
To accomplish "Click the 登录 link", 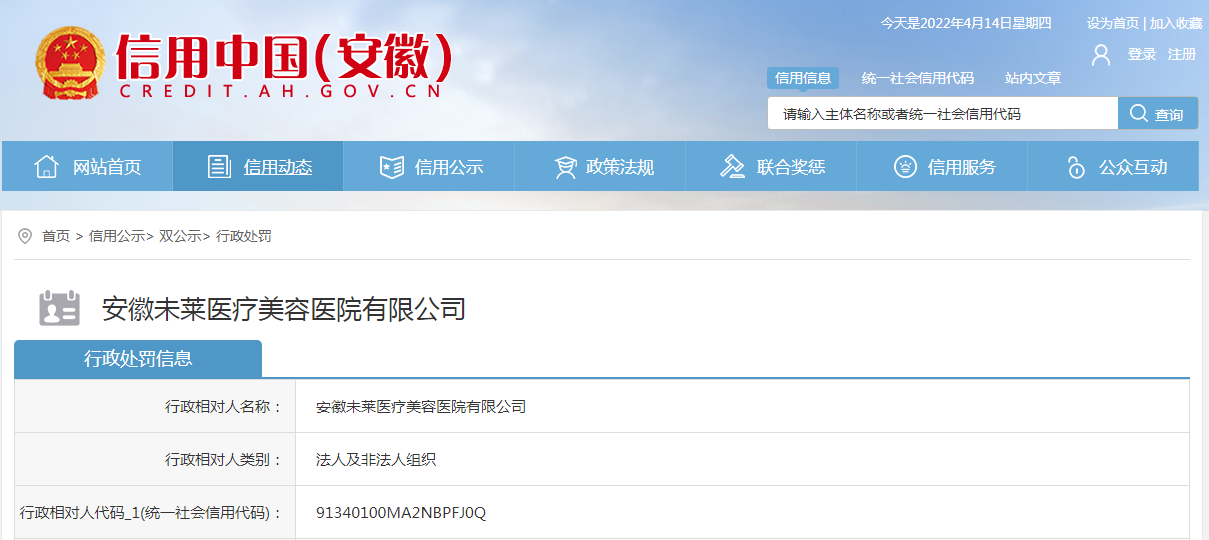I will point(1142,54).
